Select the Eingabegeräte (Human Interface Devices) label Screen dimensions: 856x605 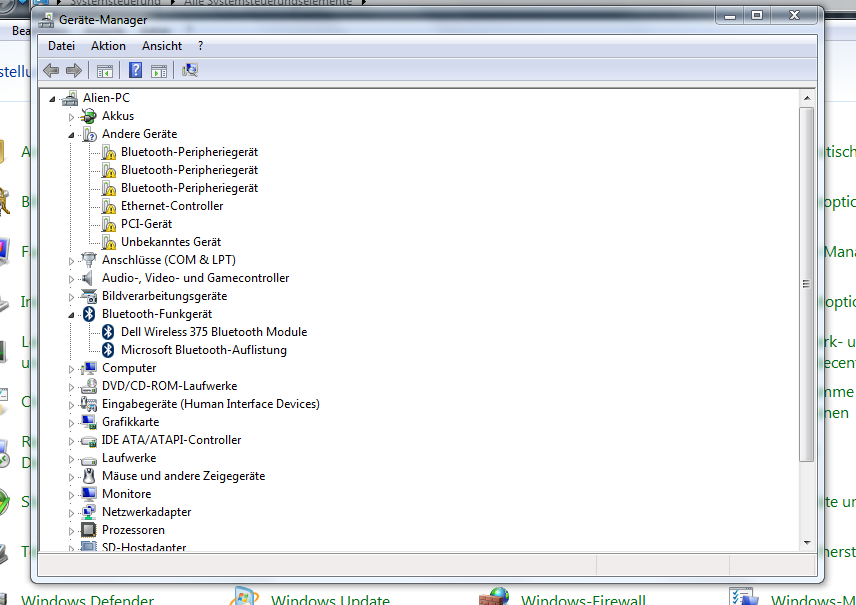[211, 404]
